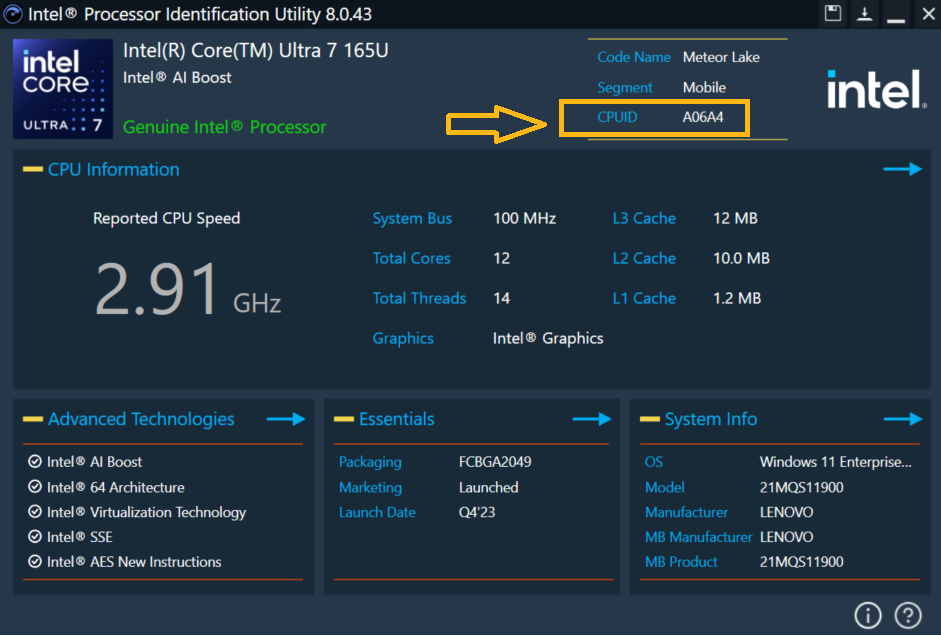The image size is (941, 638).
Task: Select the Intel AI Boost row text
Action: click(94, 462)
